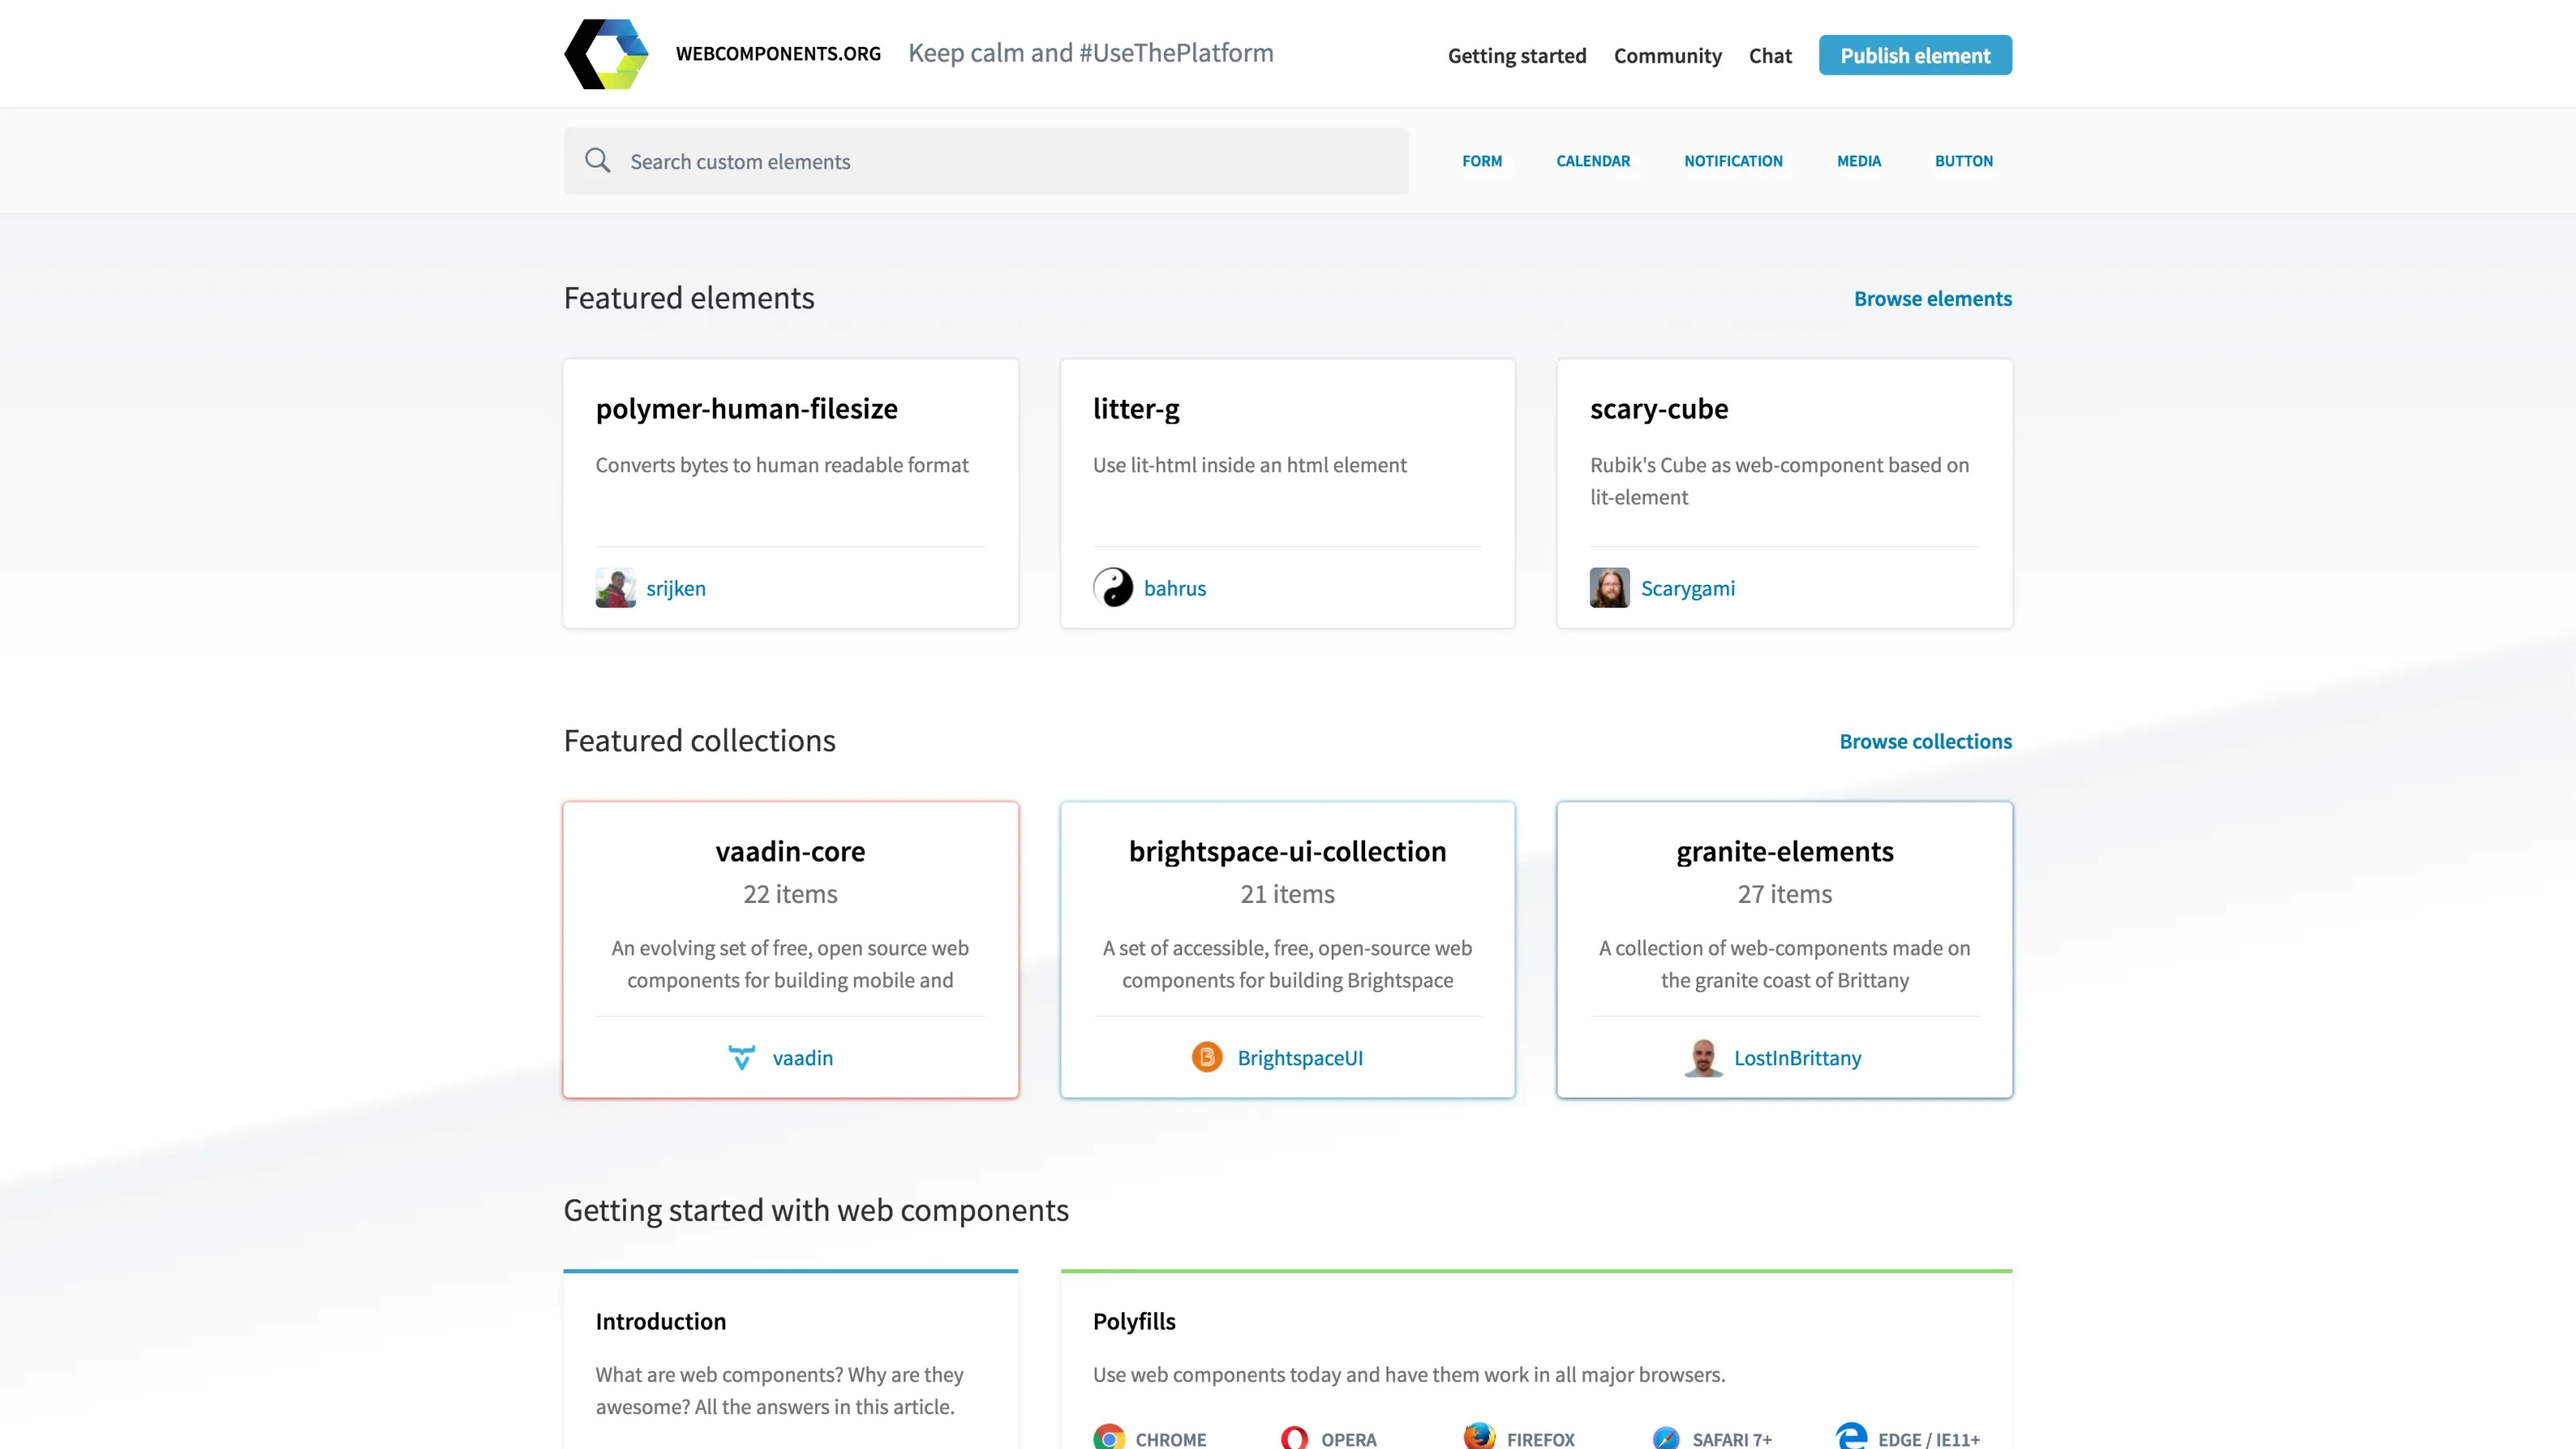Select the CALENDAR search tag
The image size is (2576, 1449).
pos(1592,161)
